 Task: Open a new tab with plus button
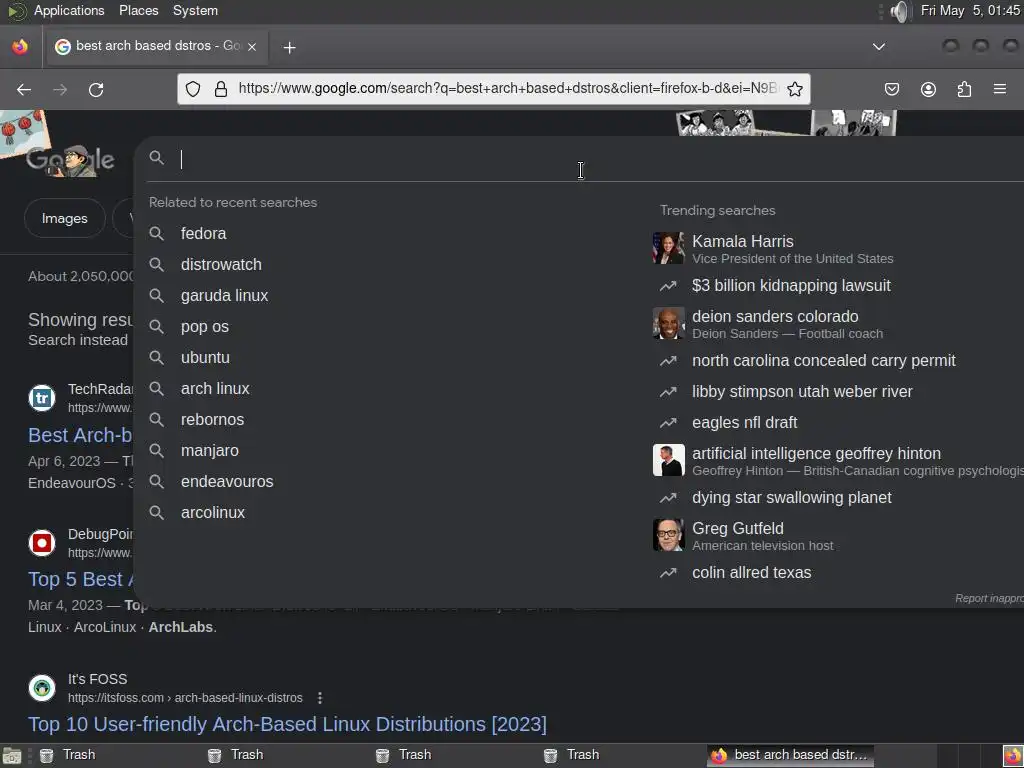point(289,47)
